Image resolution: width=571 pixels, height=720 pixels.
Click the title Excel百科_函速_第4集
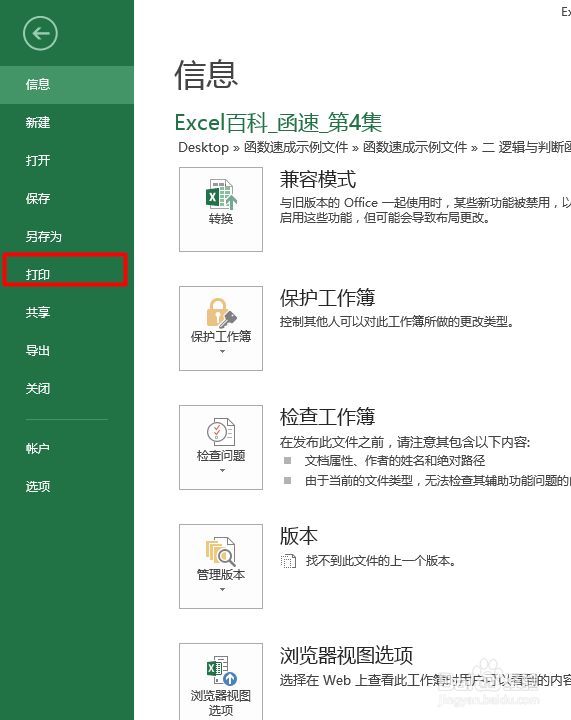pyautogui.click(x=278, y=123)
